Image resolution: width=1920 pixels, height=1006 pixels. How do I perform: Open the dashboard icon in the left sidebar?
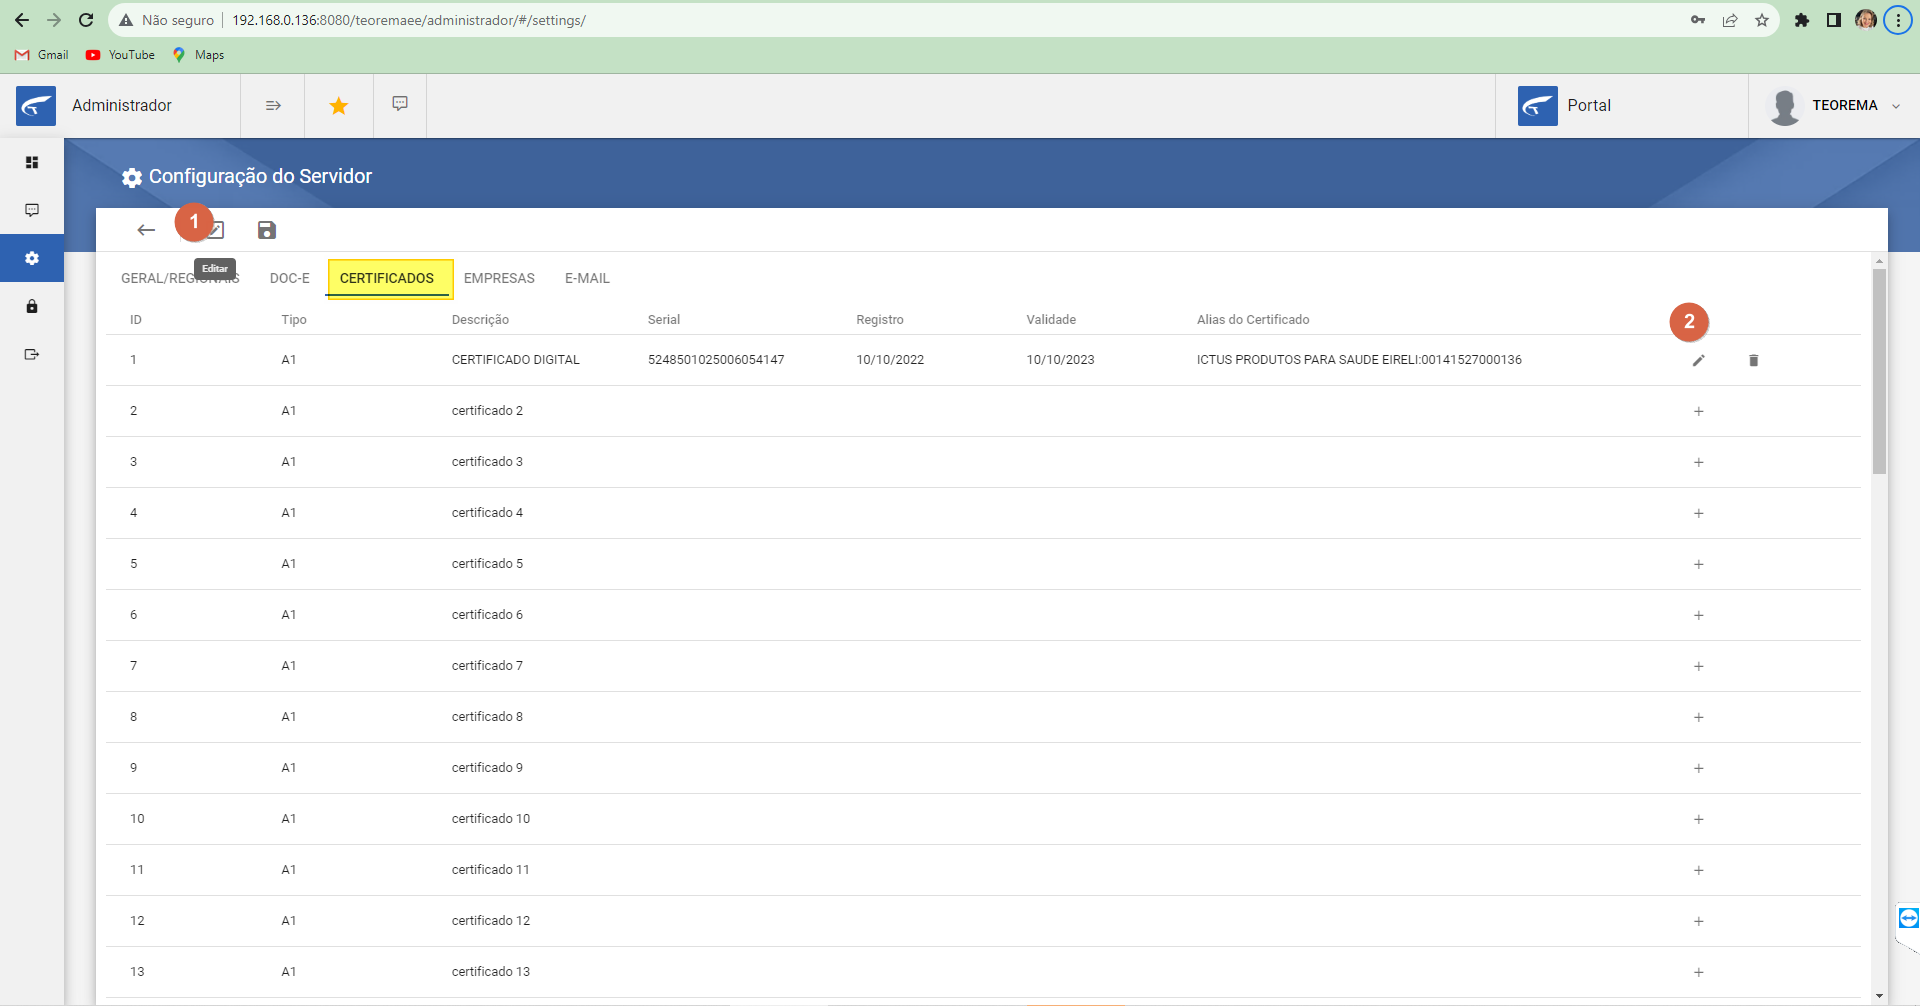[32, 162]
